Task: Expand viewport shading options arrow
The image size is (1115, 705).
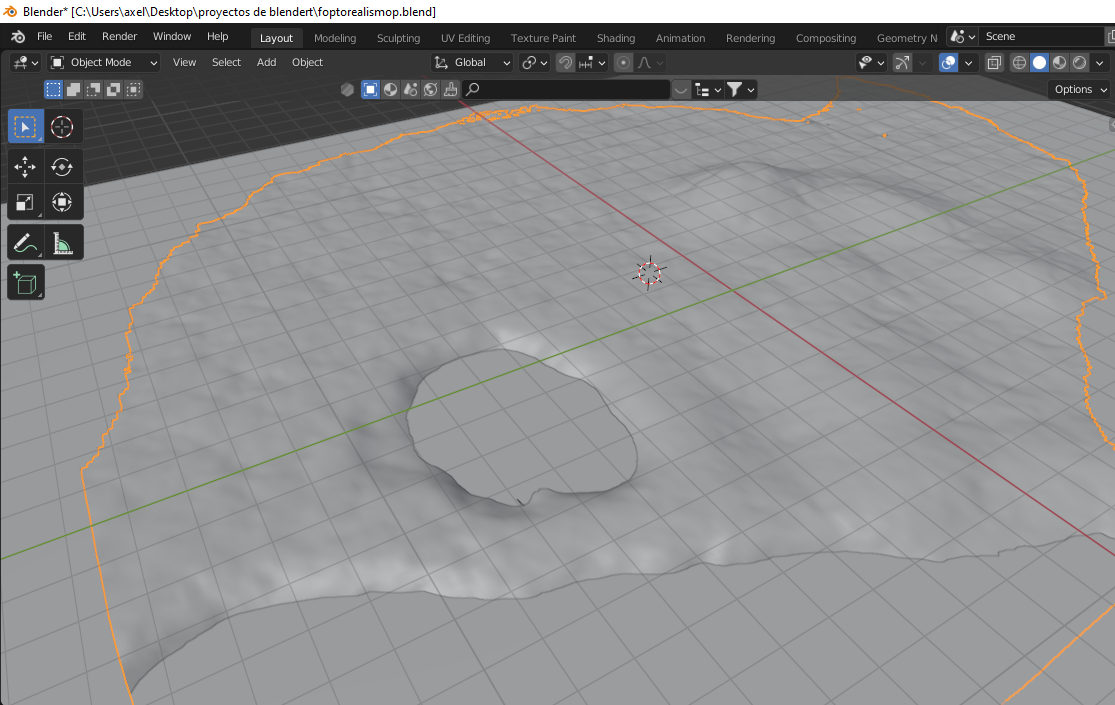Action: coord(1100,63)
